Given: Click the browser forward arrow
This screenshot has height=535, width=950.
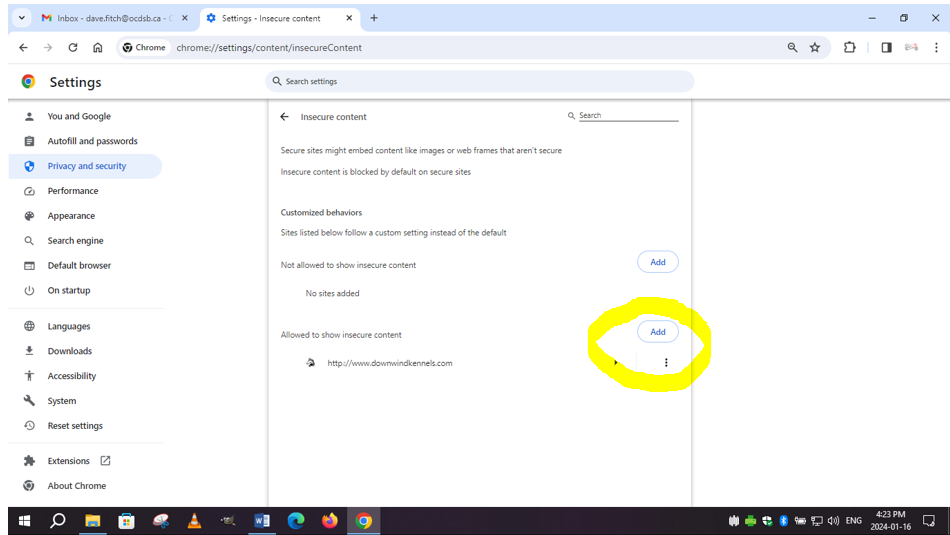Looking at the screenshot, I should 48,47.
